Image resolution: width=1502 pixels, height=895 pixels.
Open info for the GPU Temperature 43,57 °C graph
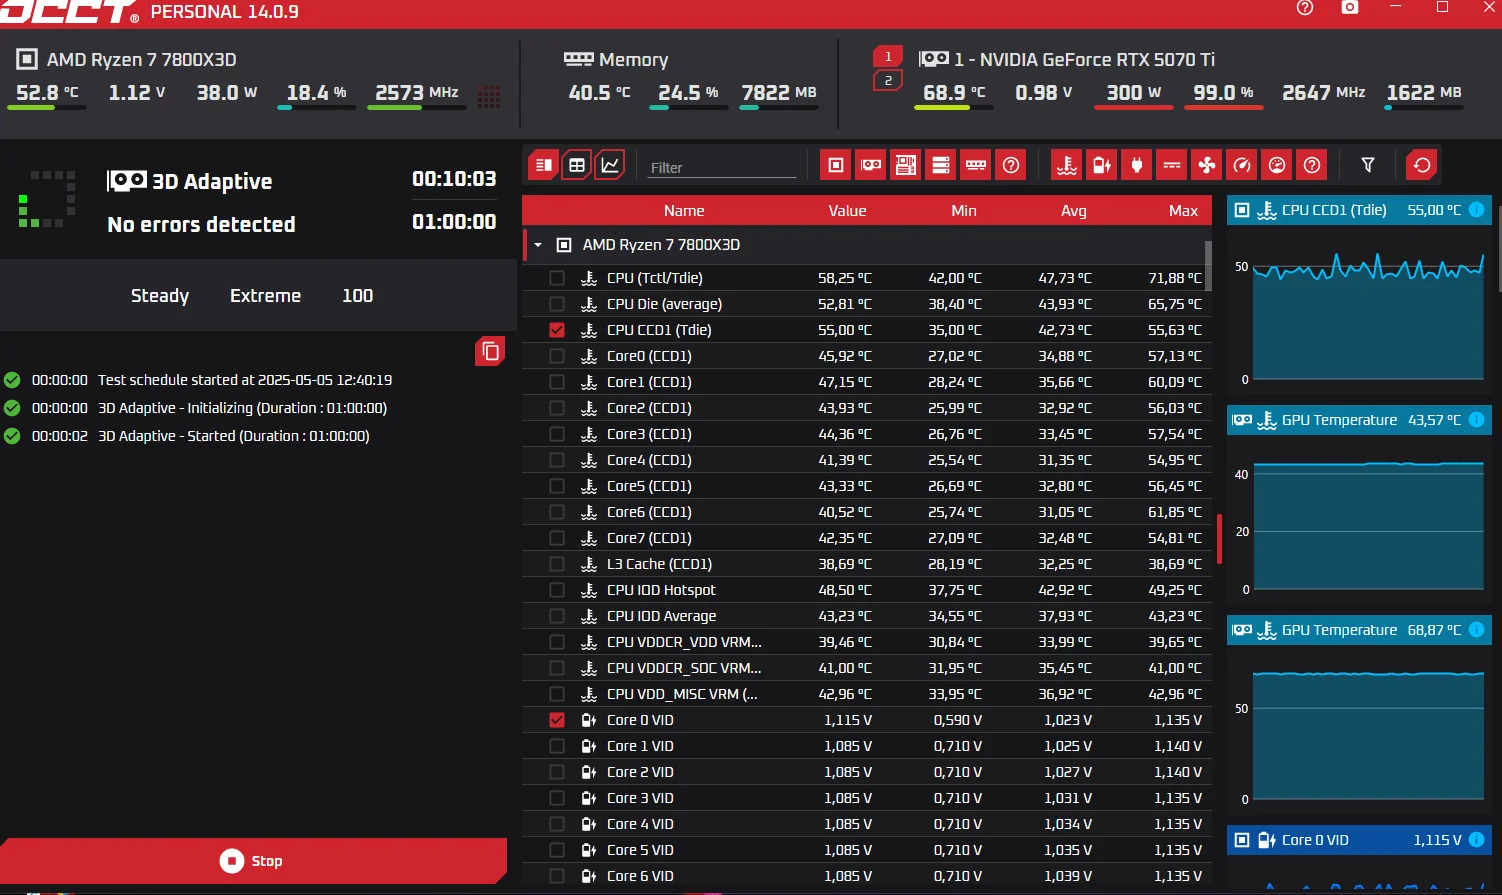pos(1476,420)
